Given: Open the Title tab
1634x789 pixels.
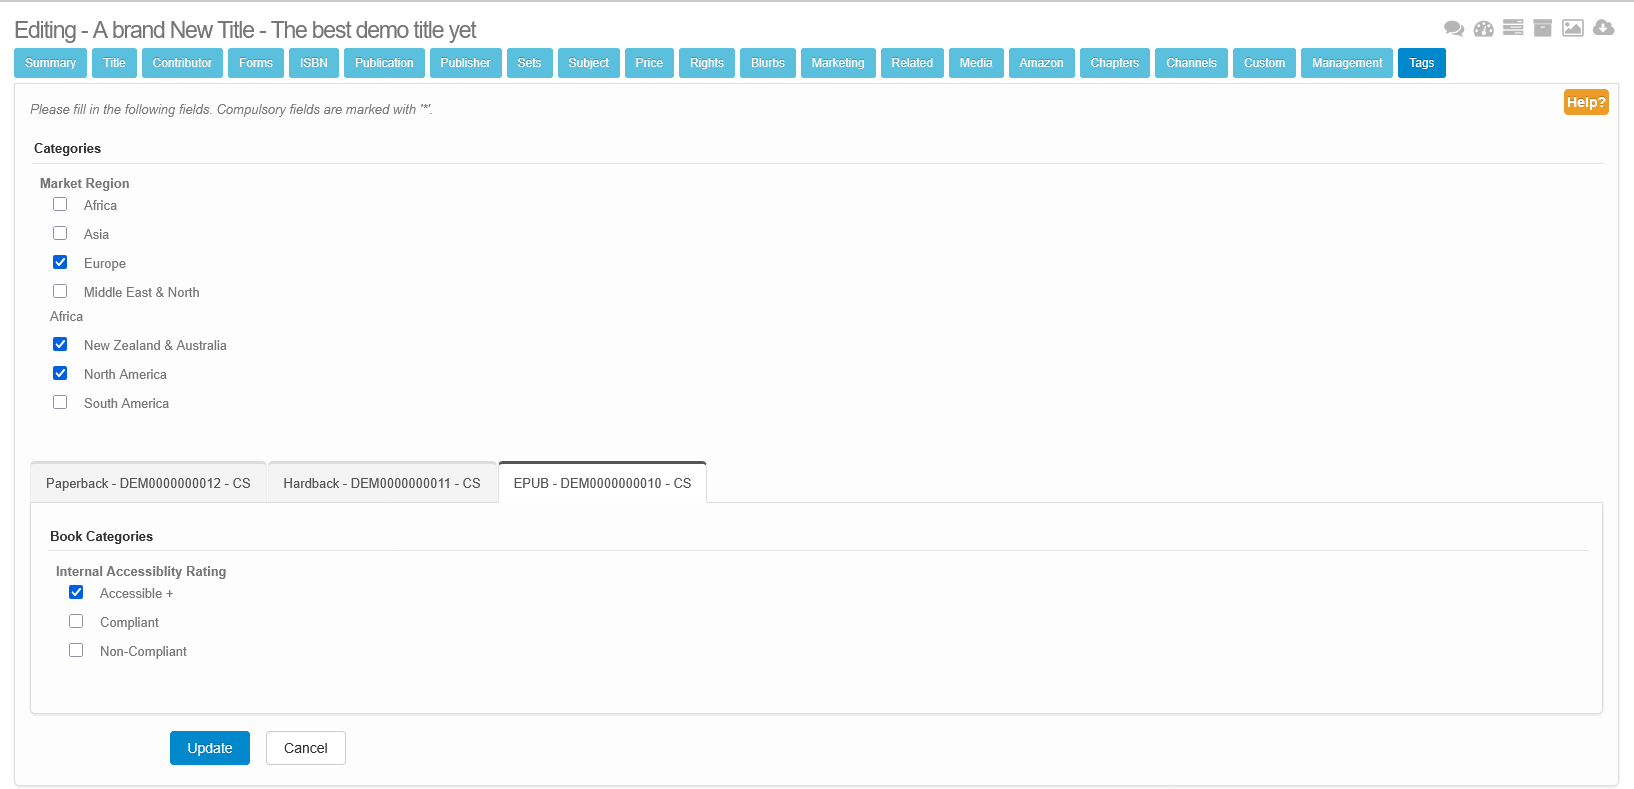Looking at the screenshot, I should (115, 63).
